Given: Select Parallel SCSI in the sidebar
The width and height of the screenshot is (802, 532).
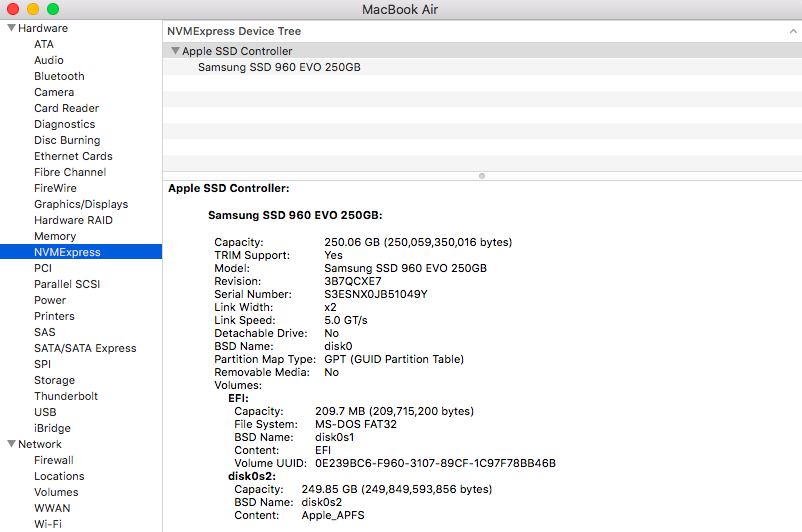Looking at the screenshot, I should pyautogui.click(x=67, y=284).
